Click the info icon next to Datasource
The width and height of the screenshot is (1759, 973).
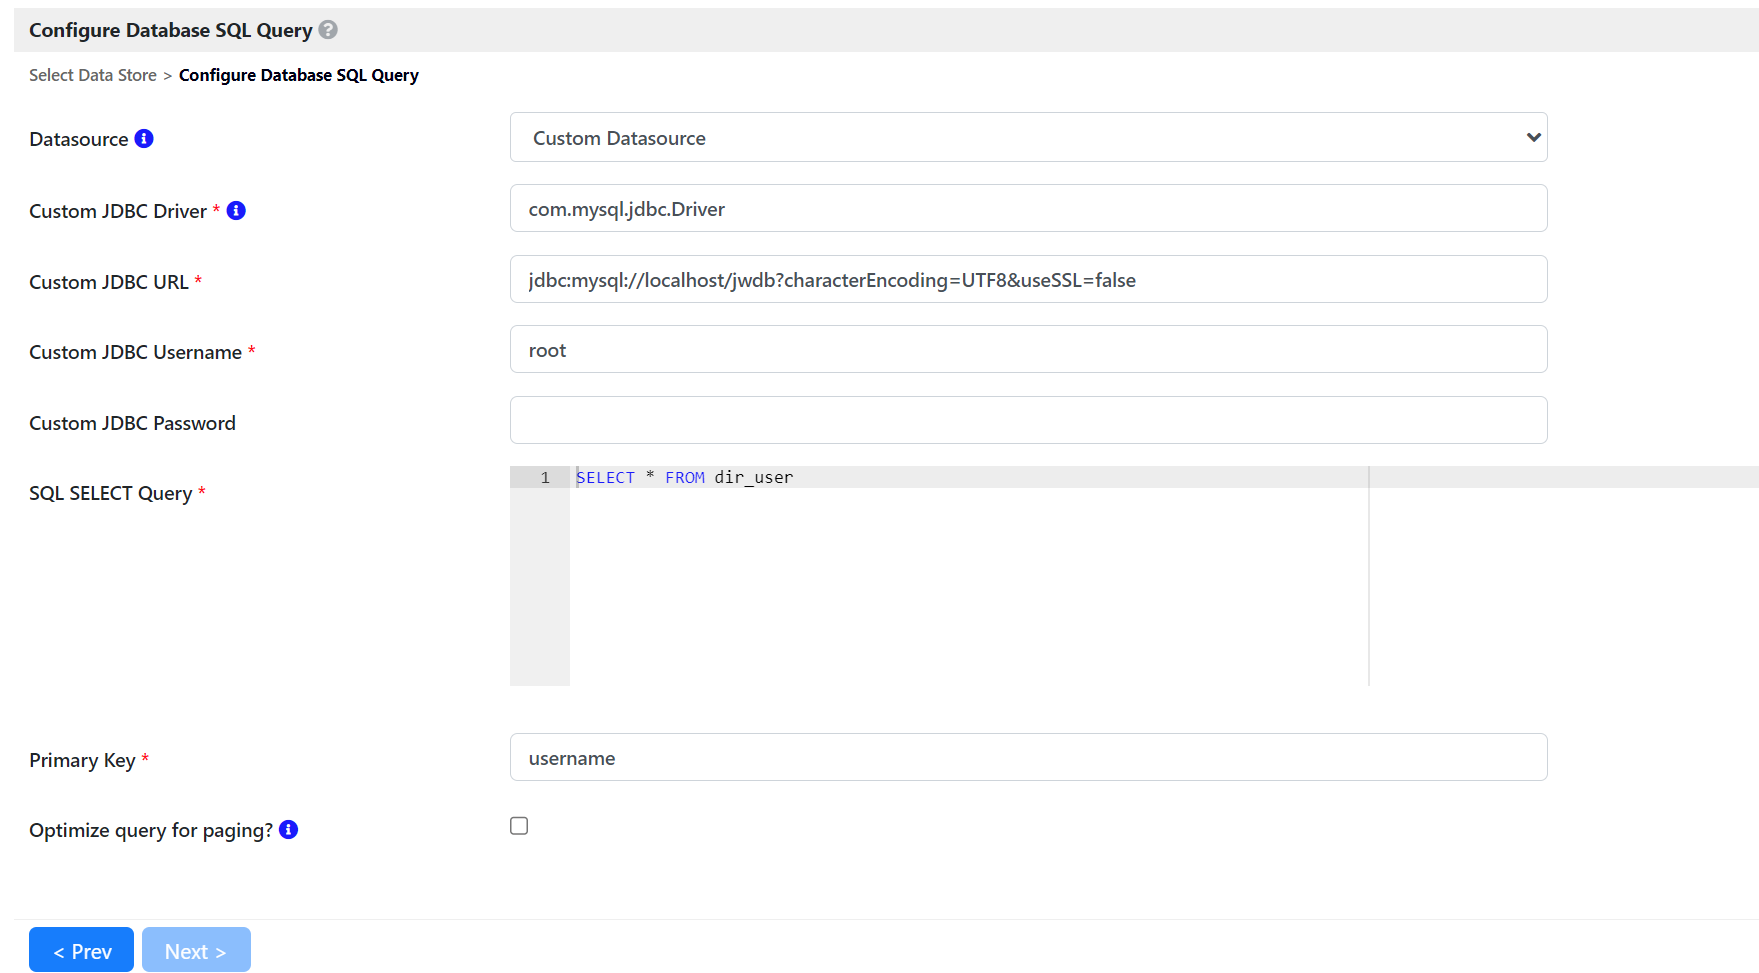pyautogui.click(x=144, y=139)
